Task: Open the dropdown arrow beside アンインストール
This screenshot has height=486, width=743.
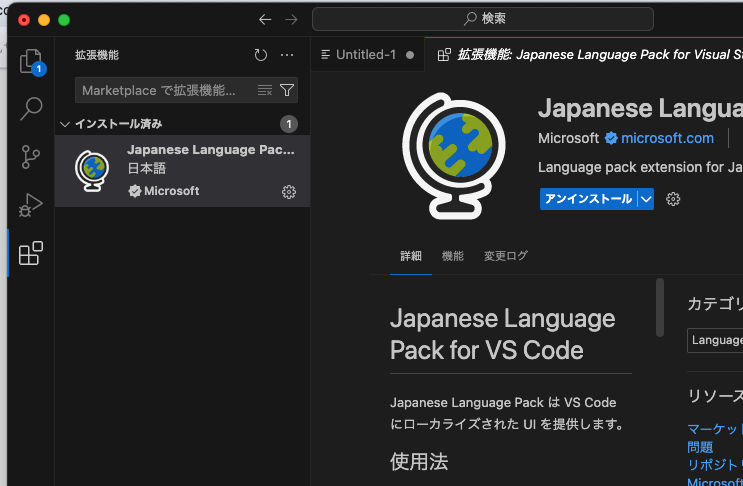Action: (x=646, y=199)
